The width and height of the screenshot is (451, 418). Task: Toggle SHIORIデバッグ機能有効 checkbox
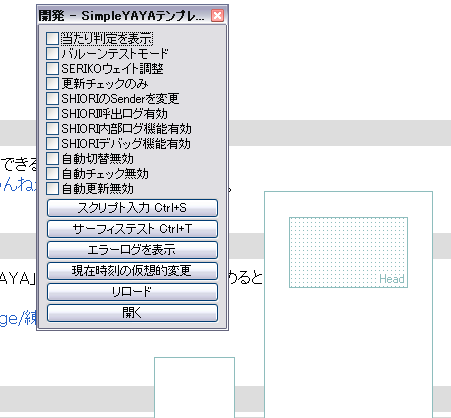pos(52,143)
